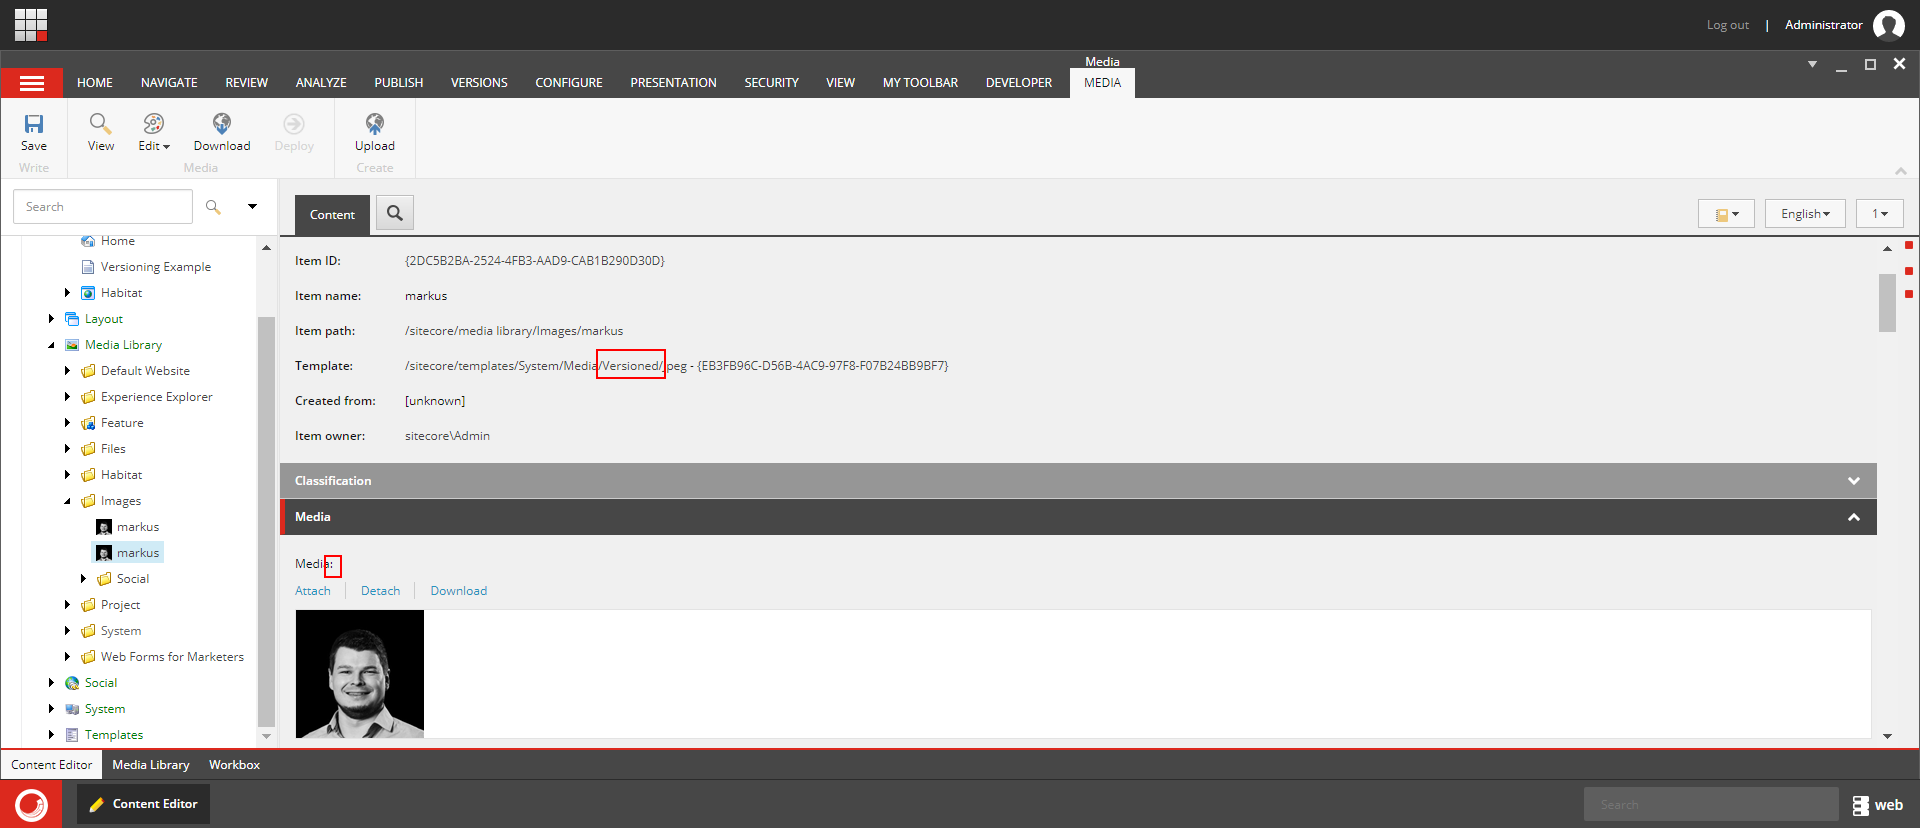This screenshot has width=1920, height=828.
Task: Click the Save icon in the ribbon
Action: point(34,124)
